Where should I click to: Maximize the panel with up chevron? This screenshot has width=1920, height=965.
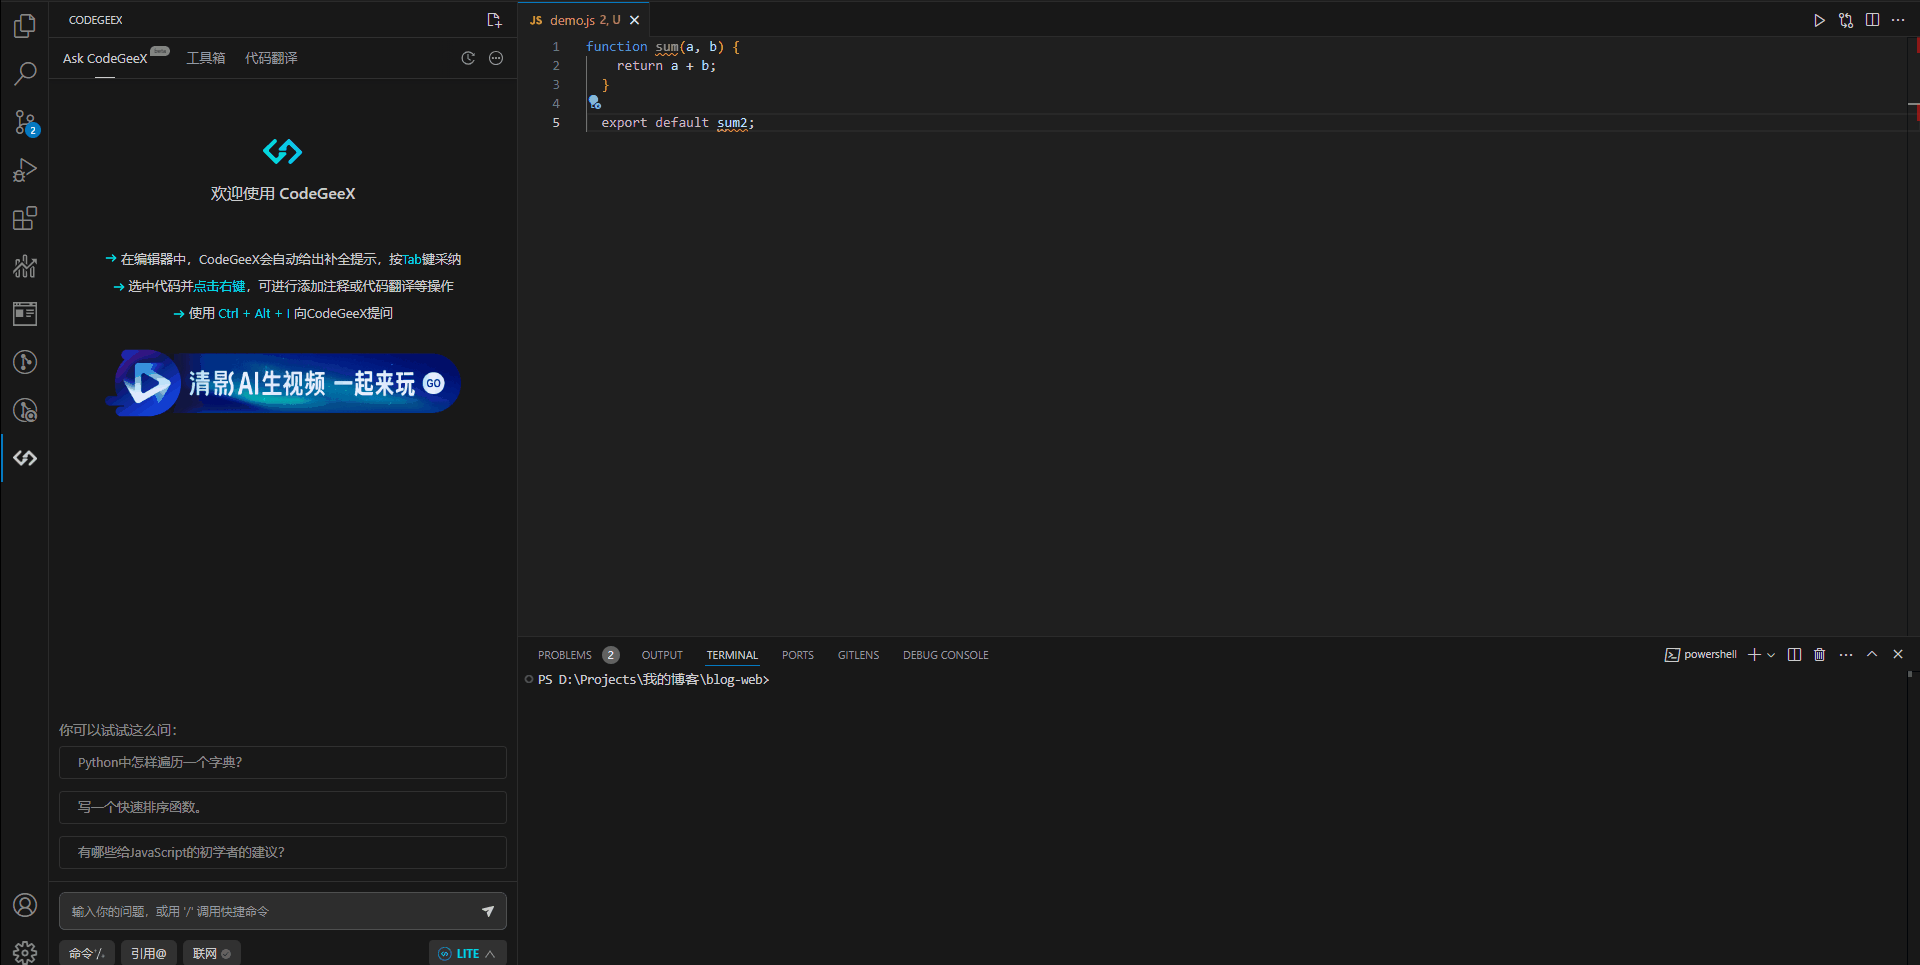[1872, 654]
